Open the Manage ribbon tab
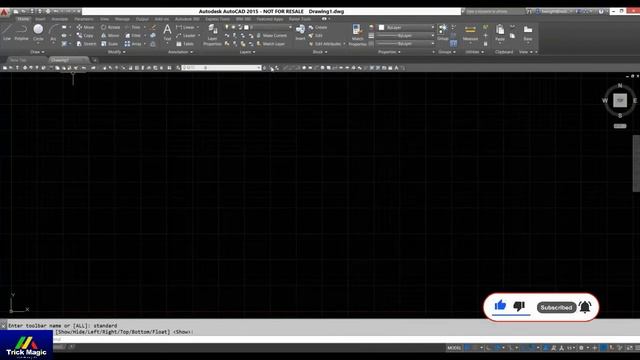 122,19
